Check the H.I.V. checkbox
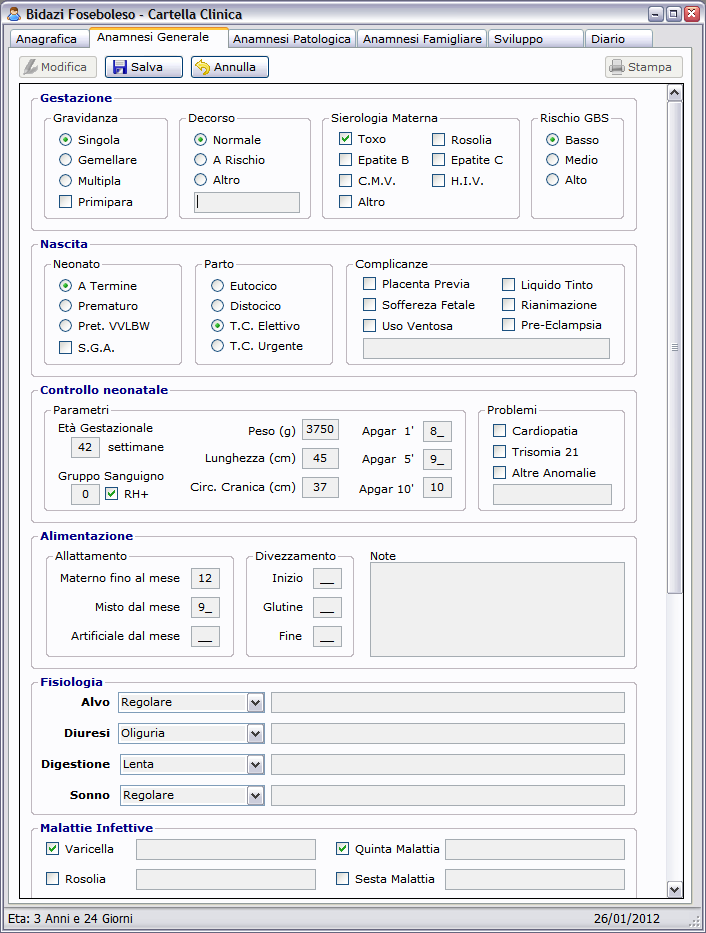Image resolution: width=706 pixels, height=933 pixels. pyautogui.click(x=438, y=180)
